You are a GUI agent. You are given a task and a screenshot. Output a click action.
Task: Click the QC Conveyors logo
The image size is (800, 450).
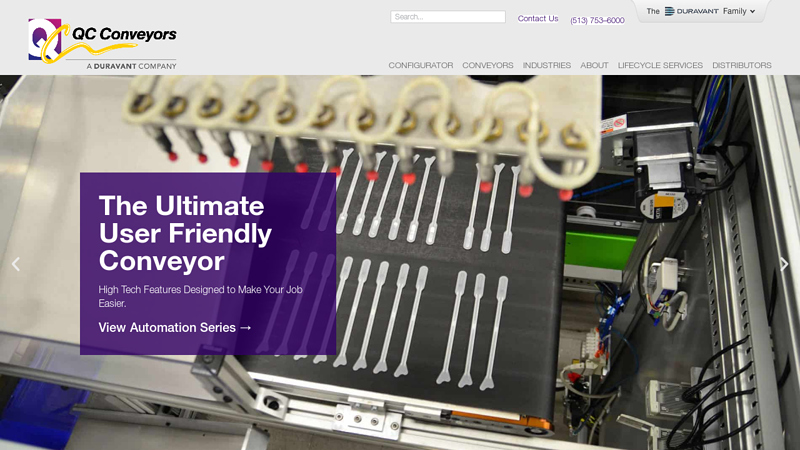[x=103, y=44]
